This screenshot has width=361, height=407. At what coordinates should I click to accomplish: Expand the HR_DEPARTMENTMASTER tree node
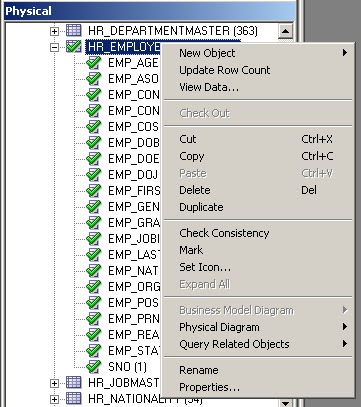click(54, 31)
